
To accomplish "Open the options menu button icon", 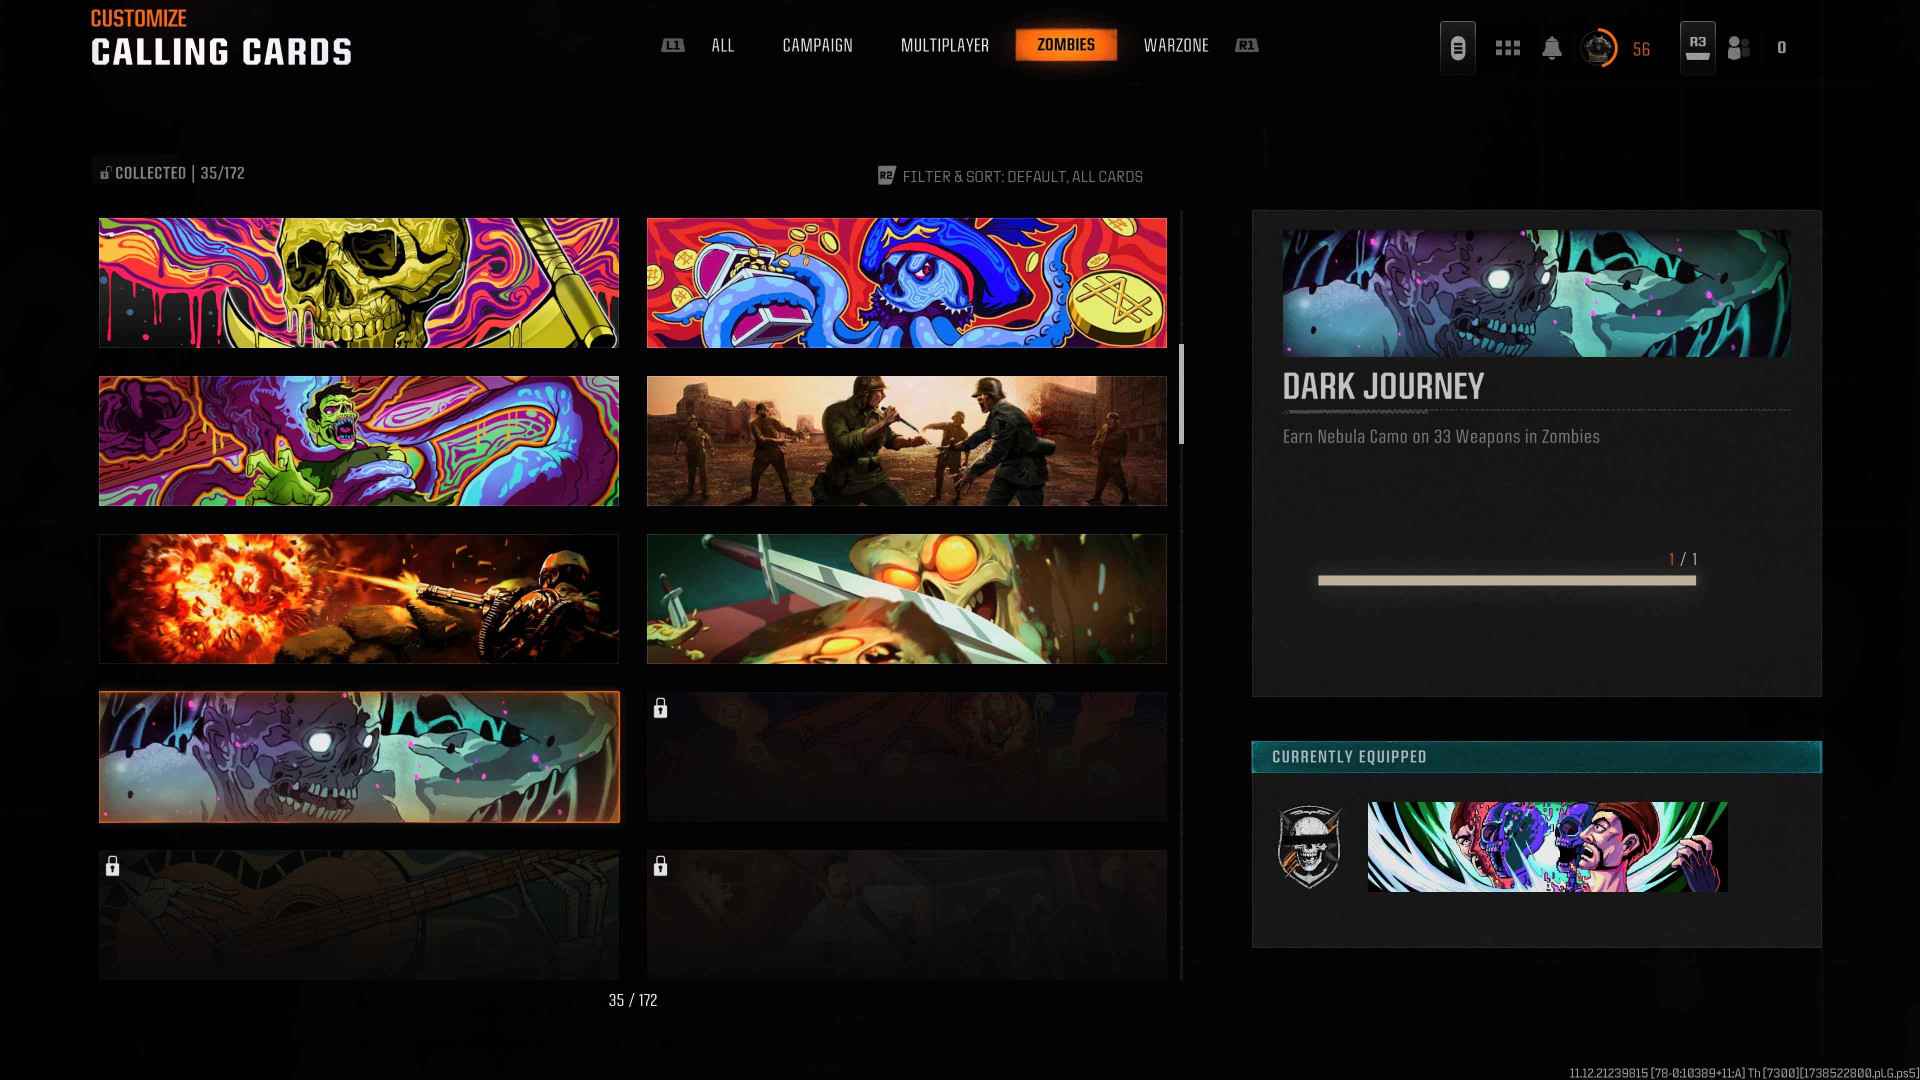I will tap(1457, 47).
